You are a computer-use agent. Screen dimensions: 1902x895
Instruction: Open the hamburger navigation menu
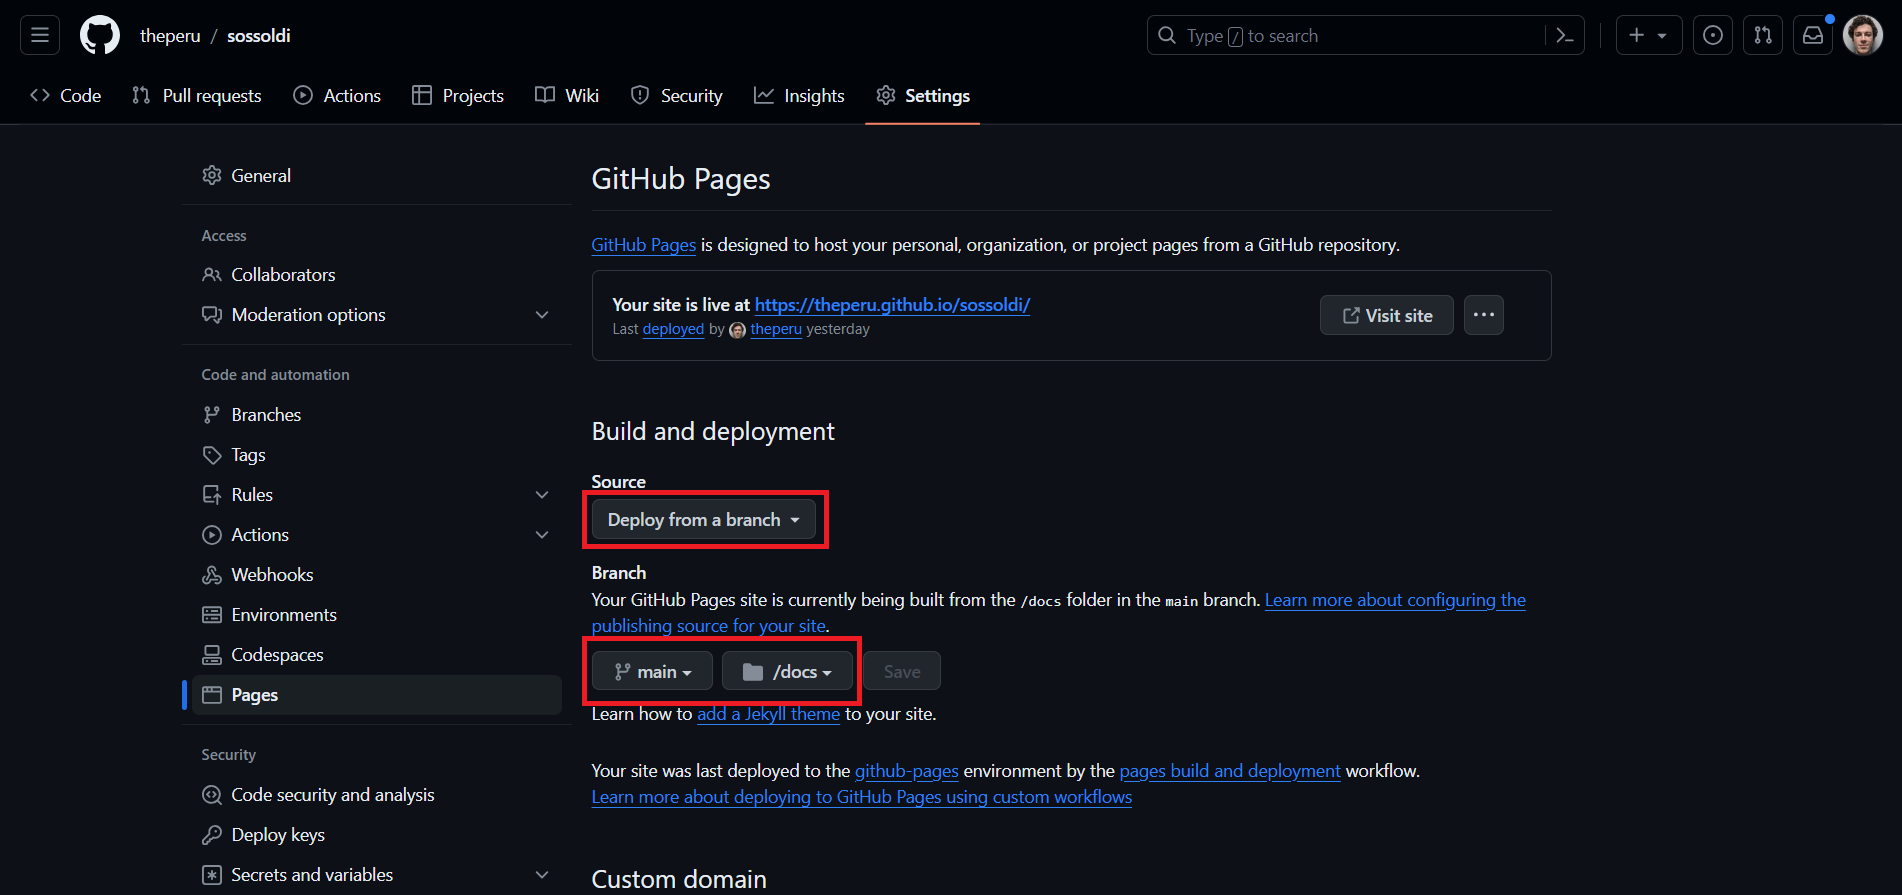click(40, 35)
